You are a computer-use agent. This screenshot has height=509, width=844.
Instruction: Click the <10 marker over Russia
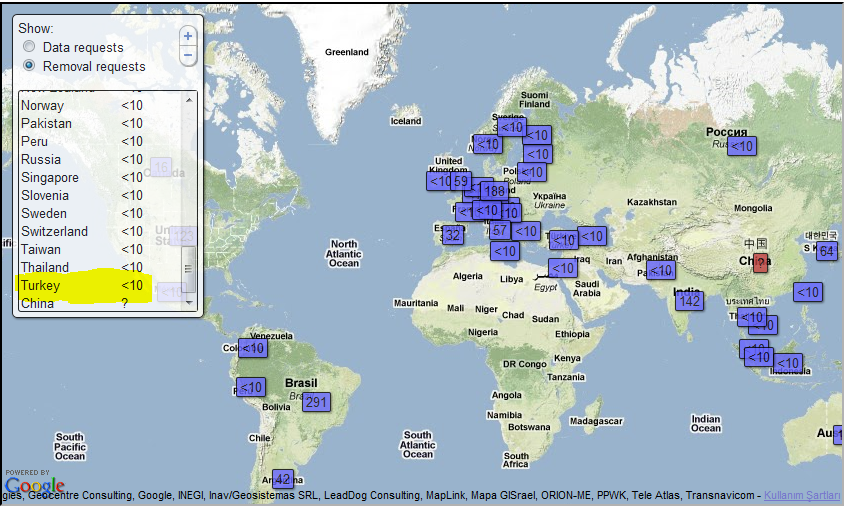(x=741, y=146)
